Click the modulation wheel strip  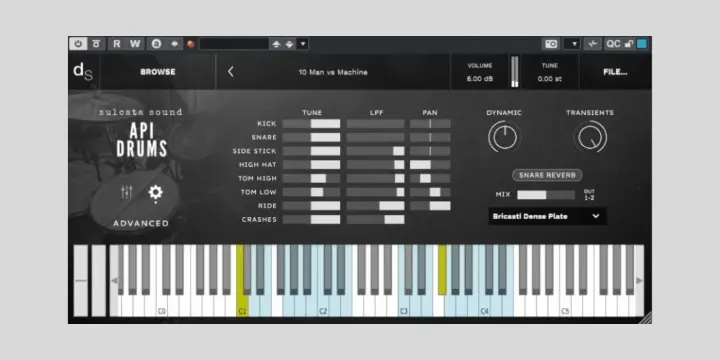(x=98, y=281)
